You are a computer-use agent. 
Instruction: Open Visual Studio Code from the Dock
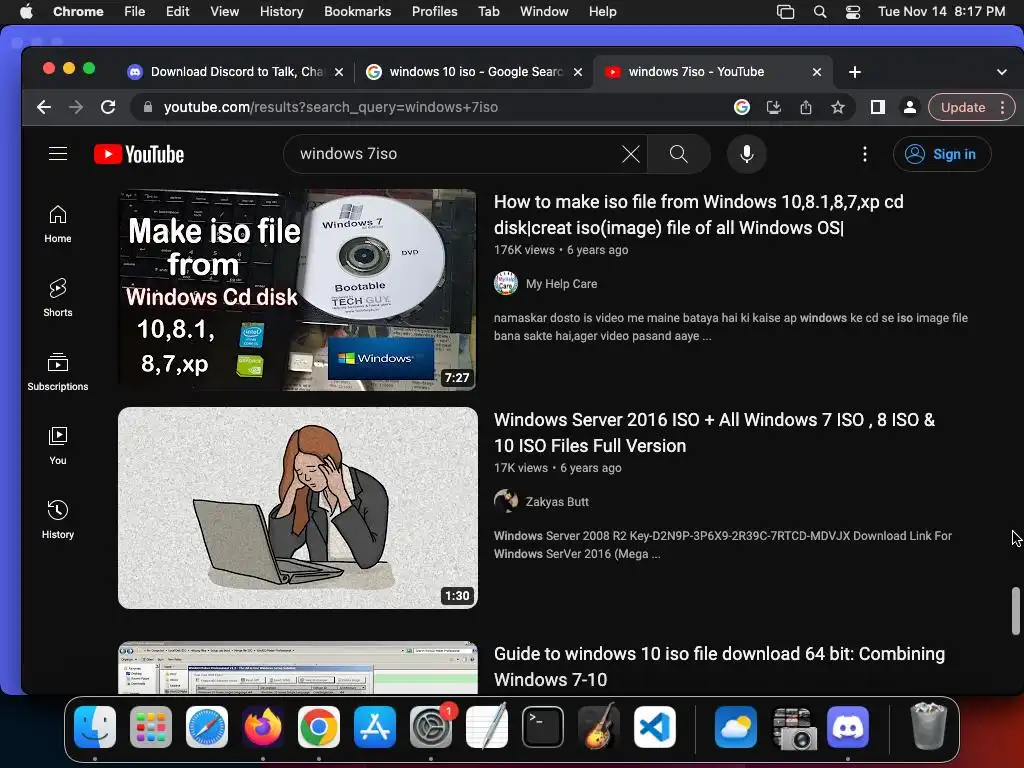654,727
